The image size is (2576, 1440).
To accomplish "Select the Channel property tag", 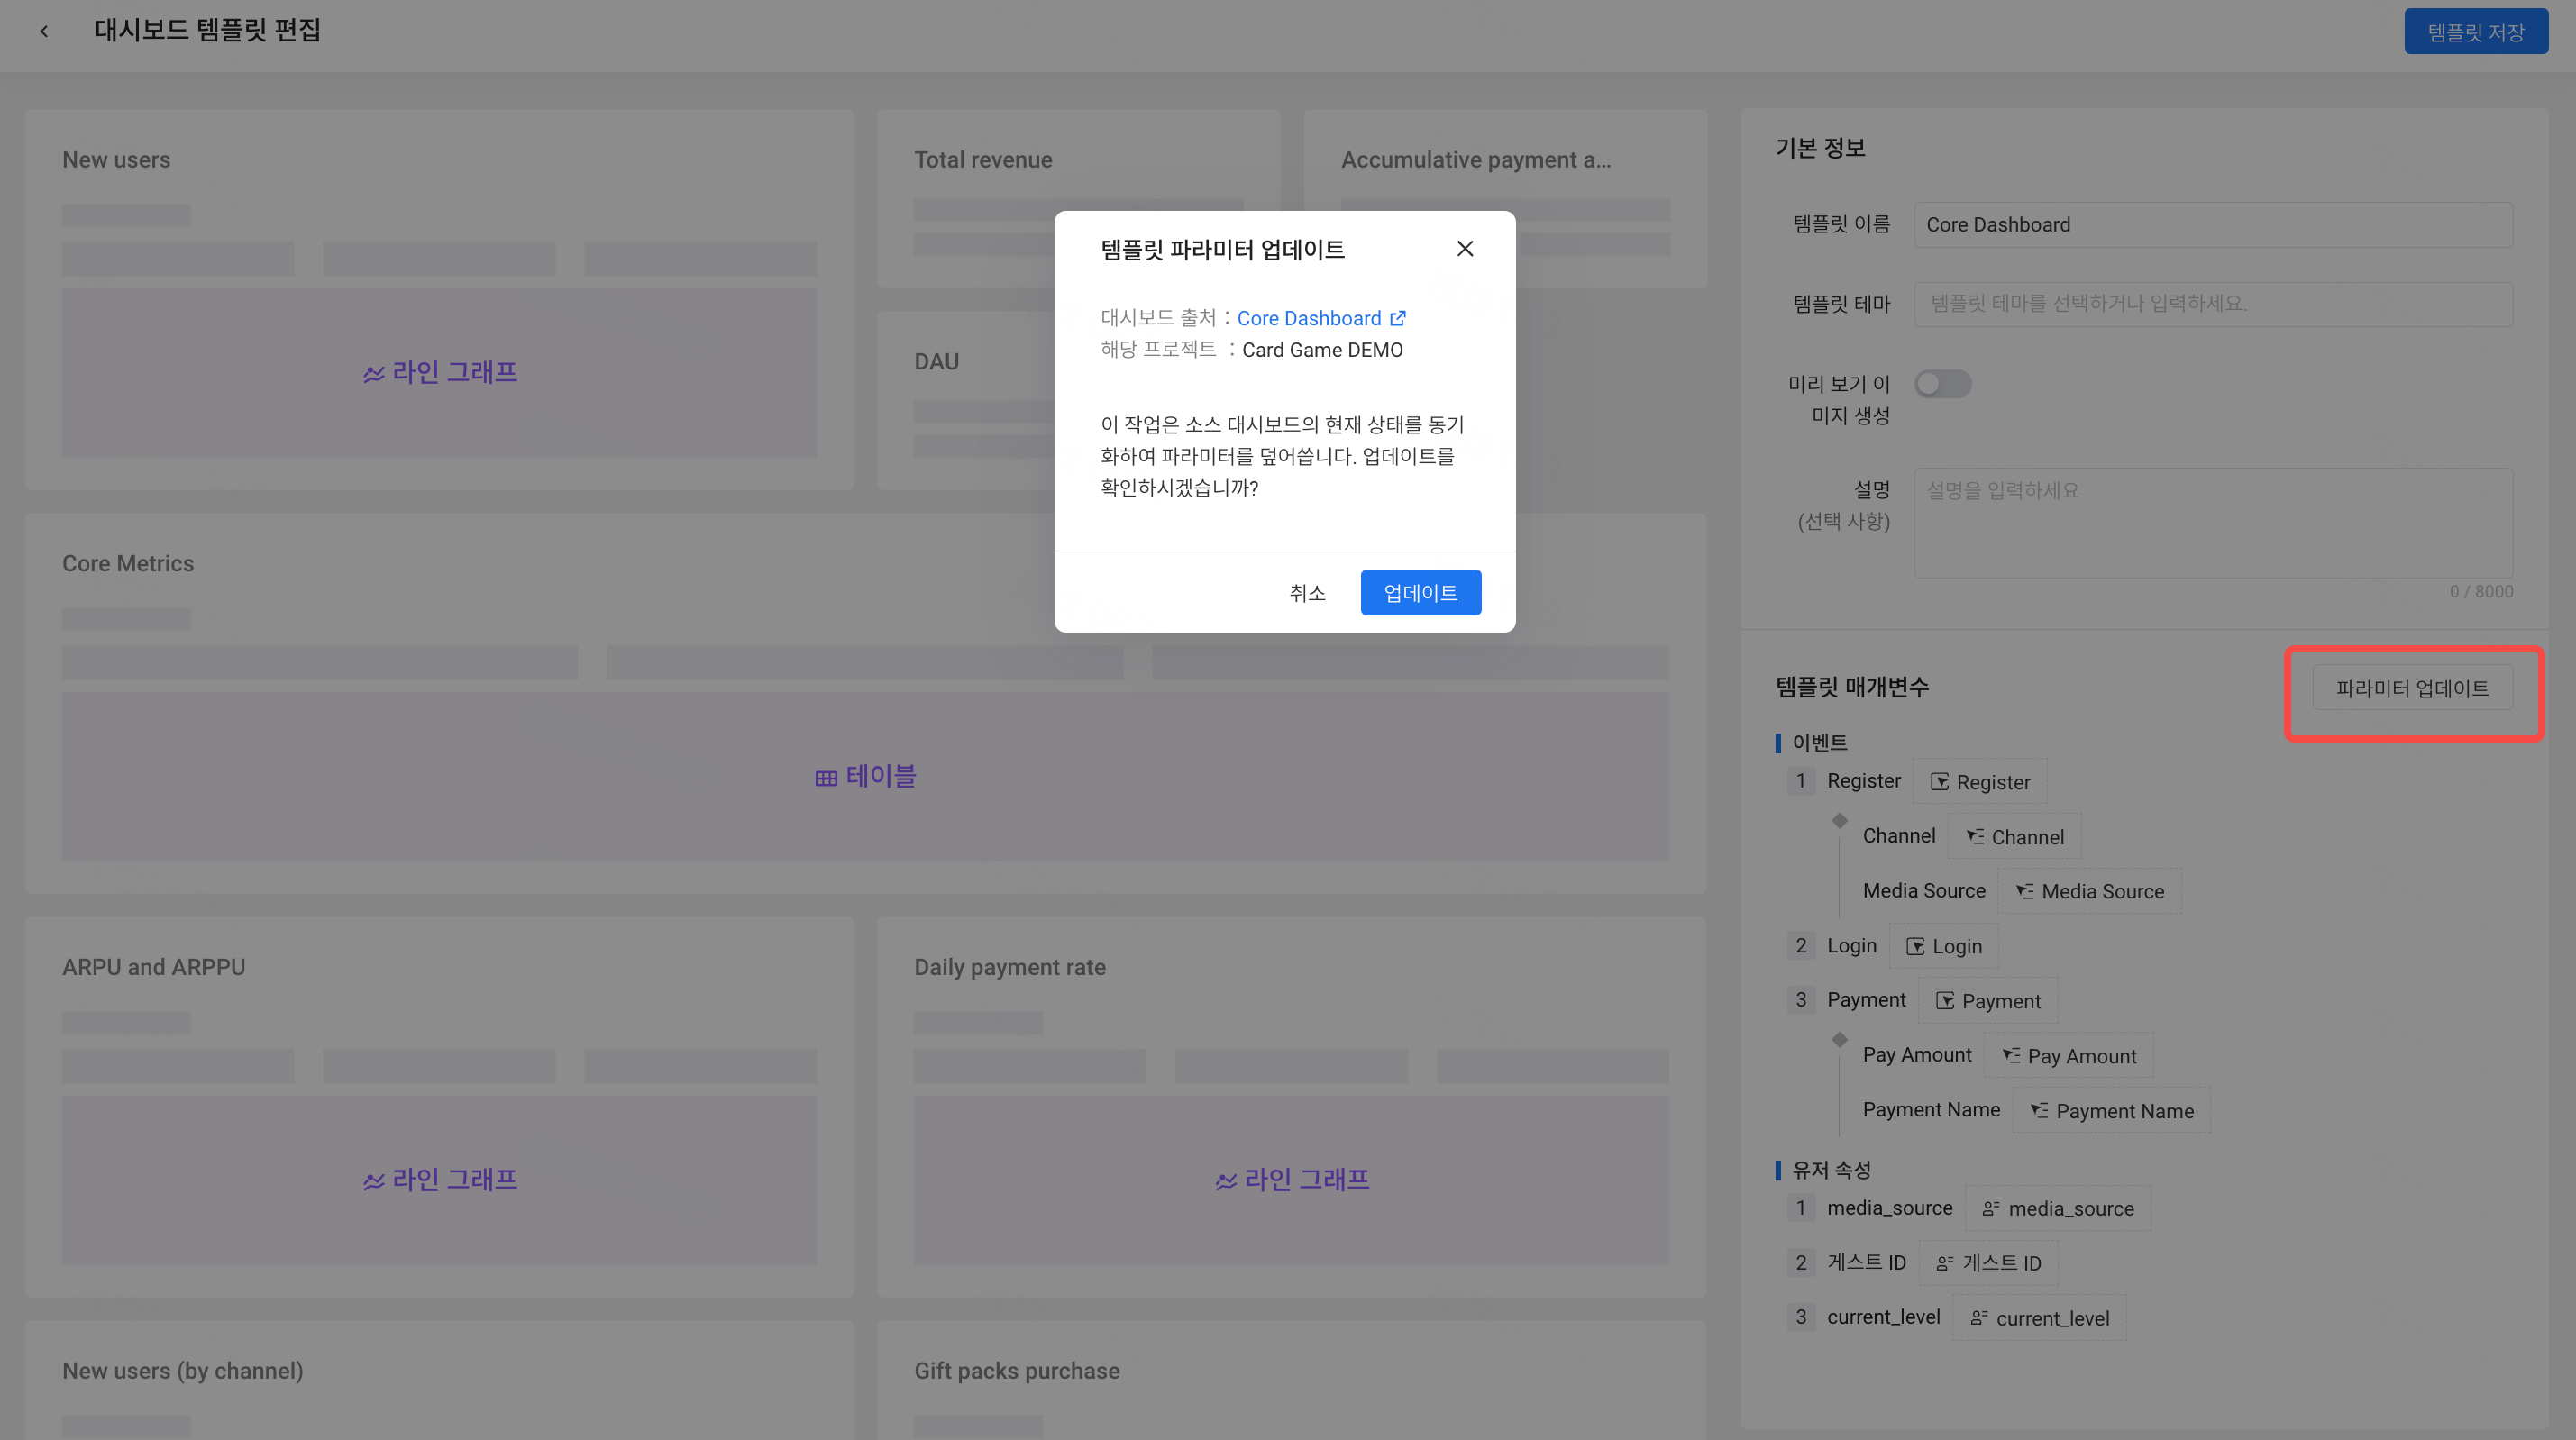I will (2014, 836).
